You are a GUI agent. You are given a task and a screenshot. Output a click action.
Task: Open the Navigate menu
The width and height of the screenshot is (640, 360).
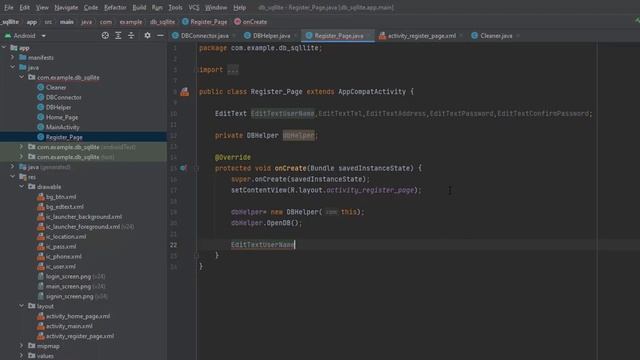(66, 7)
